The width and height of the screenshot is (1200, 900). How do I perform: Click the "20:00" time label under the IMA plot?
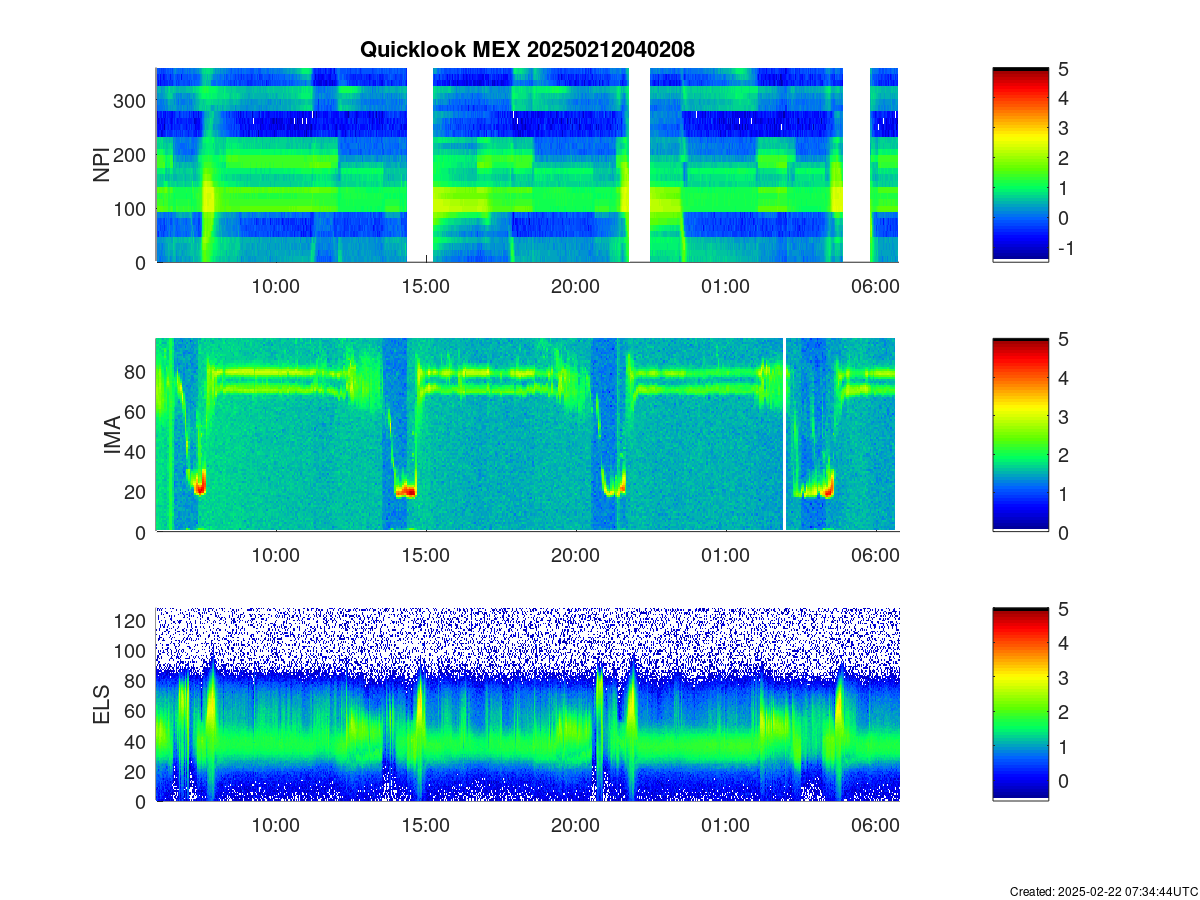[576, 556]
